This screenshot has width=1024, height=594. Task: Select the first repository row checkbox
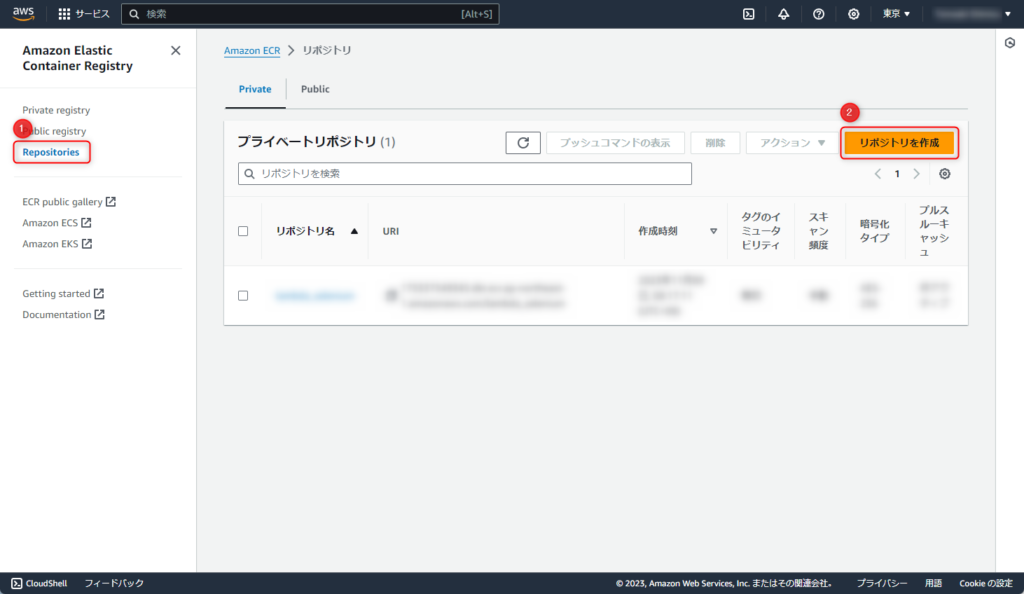tap(243, 296)
